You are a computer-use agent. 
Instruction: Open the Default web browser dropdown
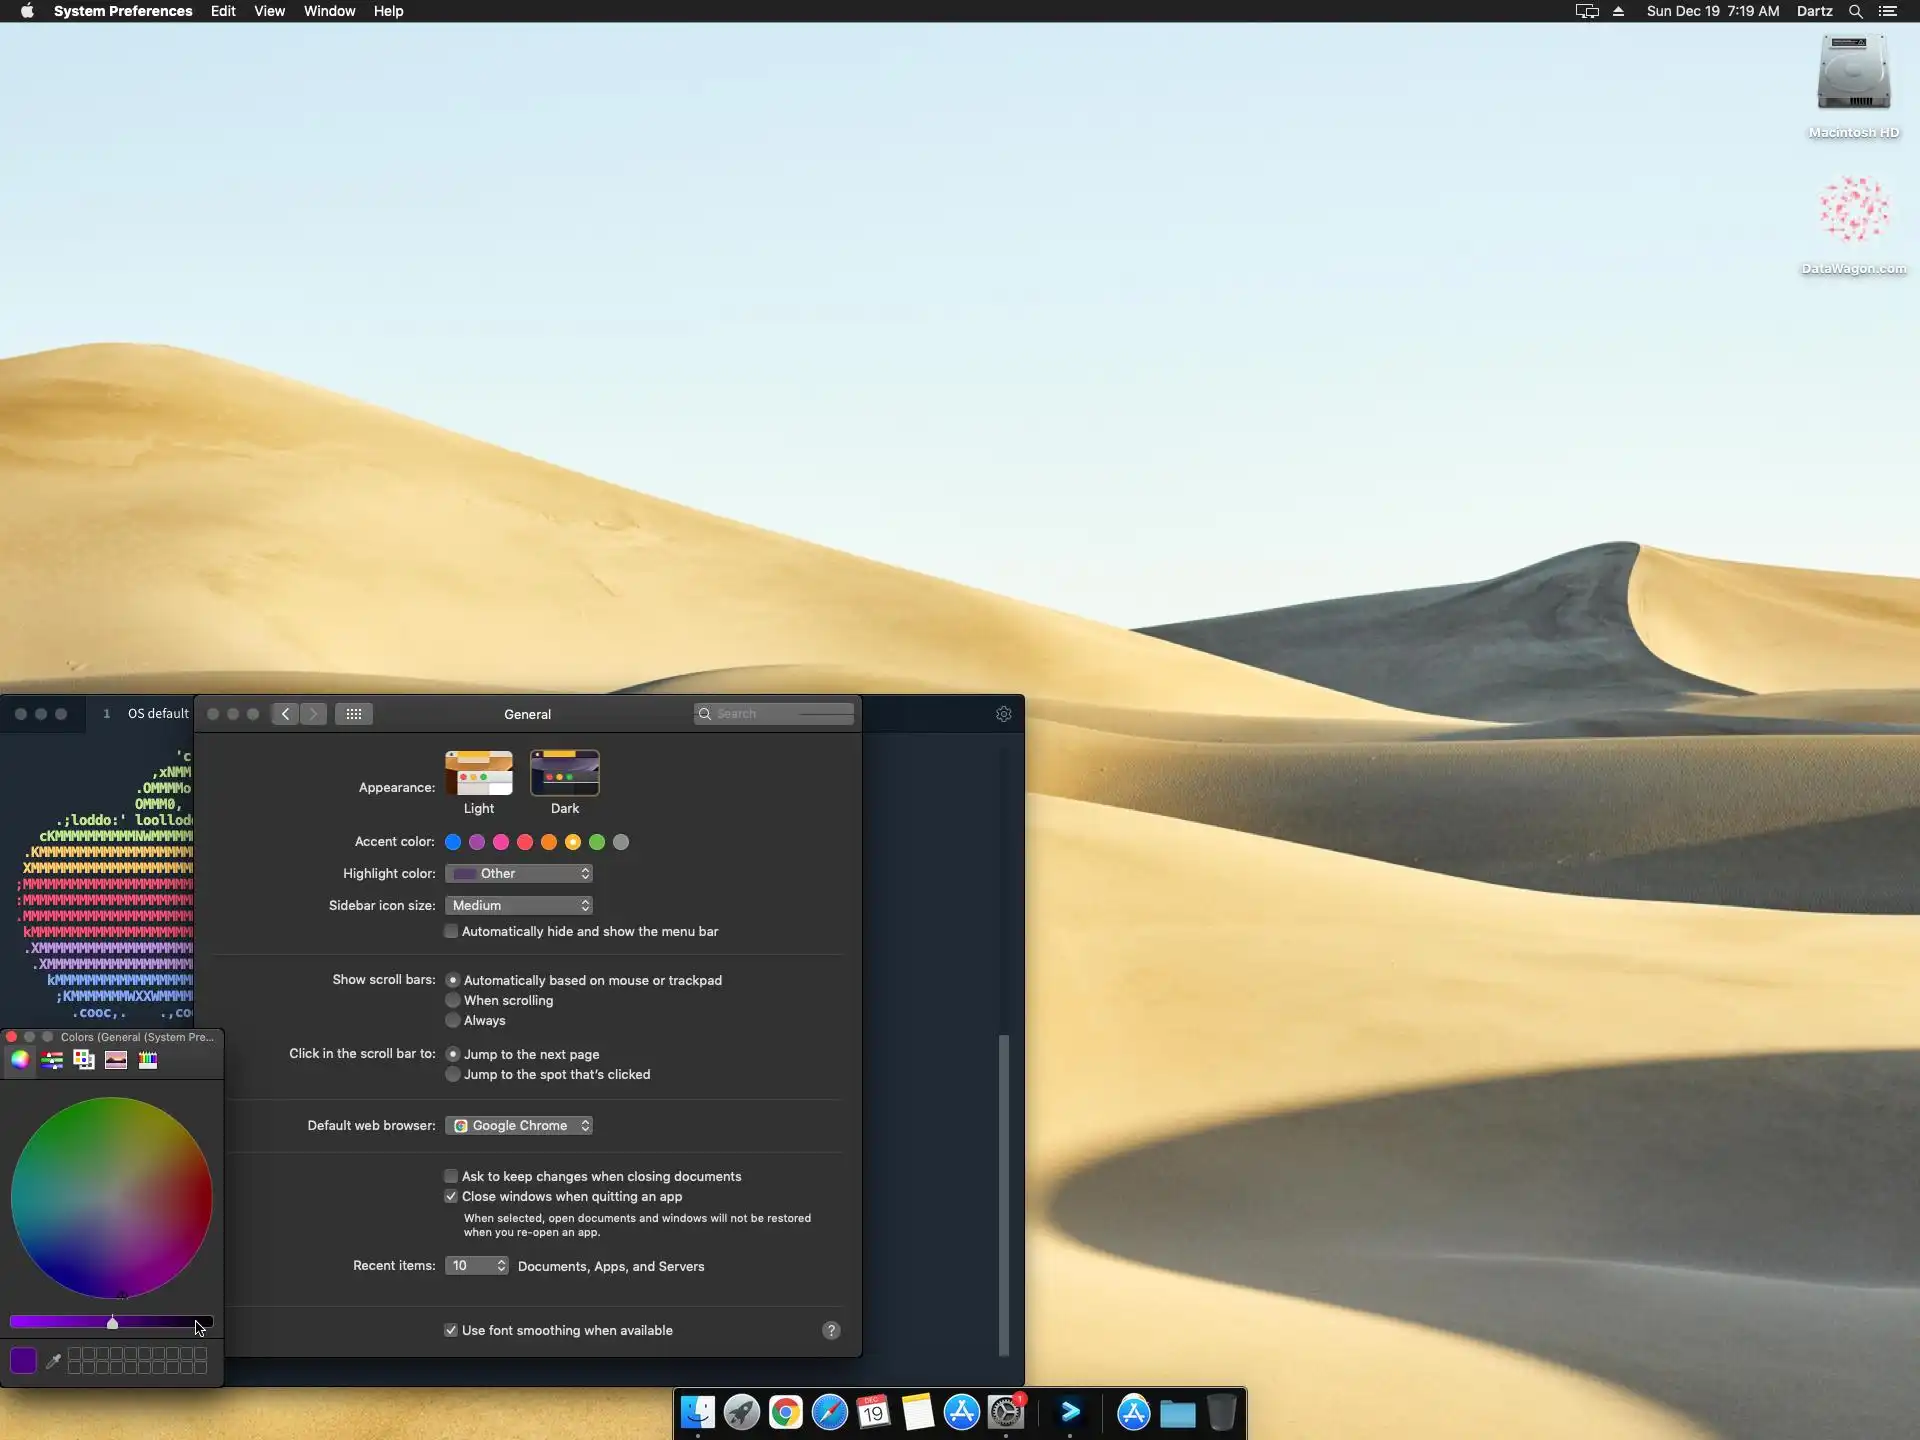point(519,1126)
